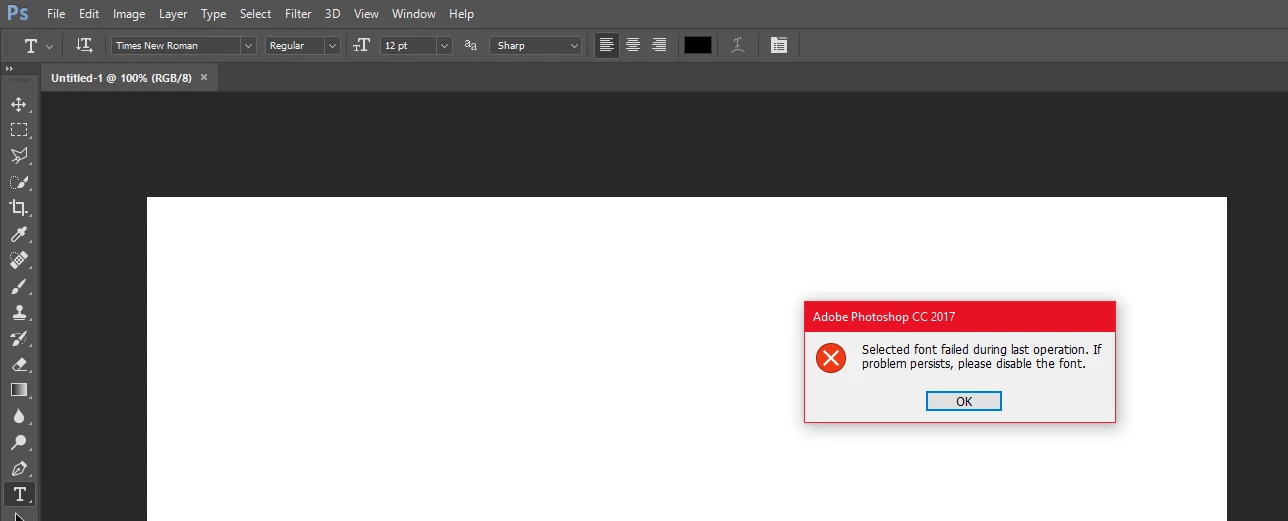Select the Eyedropper tool

(18, 234)
